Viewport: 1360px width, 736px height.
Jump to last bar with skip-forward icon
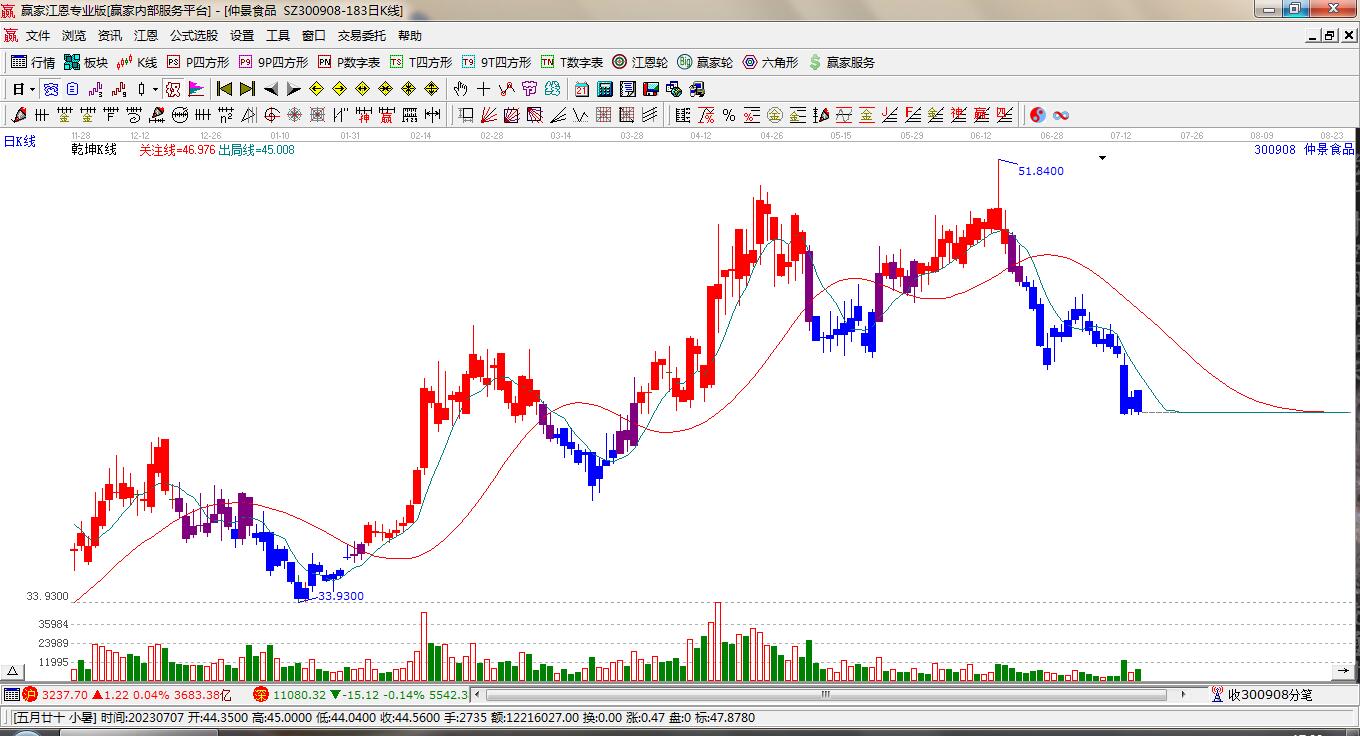(x=247, y=89)
